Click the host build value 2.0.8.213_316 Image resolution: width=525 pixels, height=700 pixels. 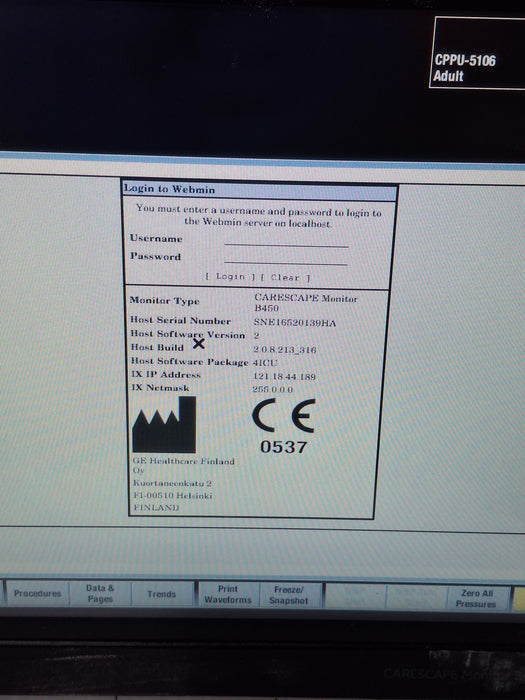(284, 350)
